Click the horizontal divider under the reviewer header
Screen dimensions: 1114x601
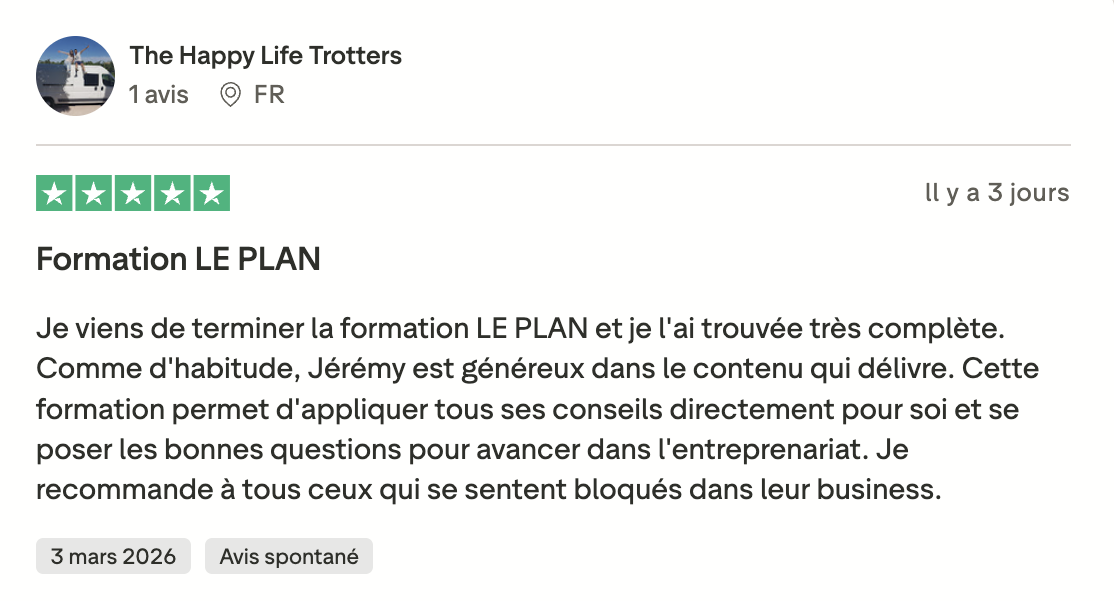[553, 145]
